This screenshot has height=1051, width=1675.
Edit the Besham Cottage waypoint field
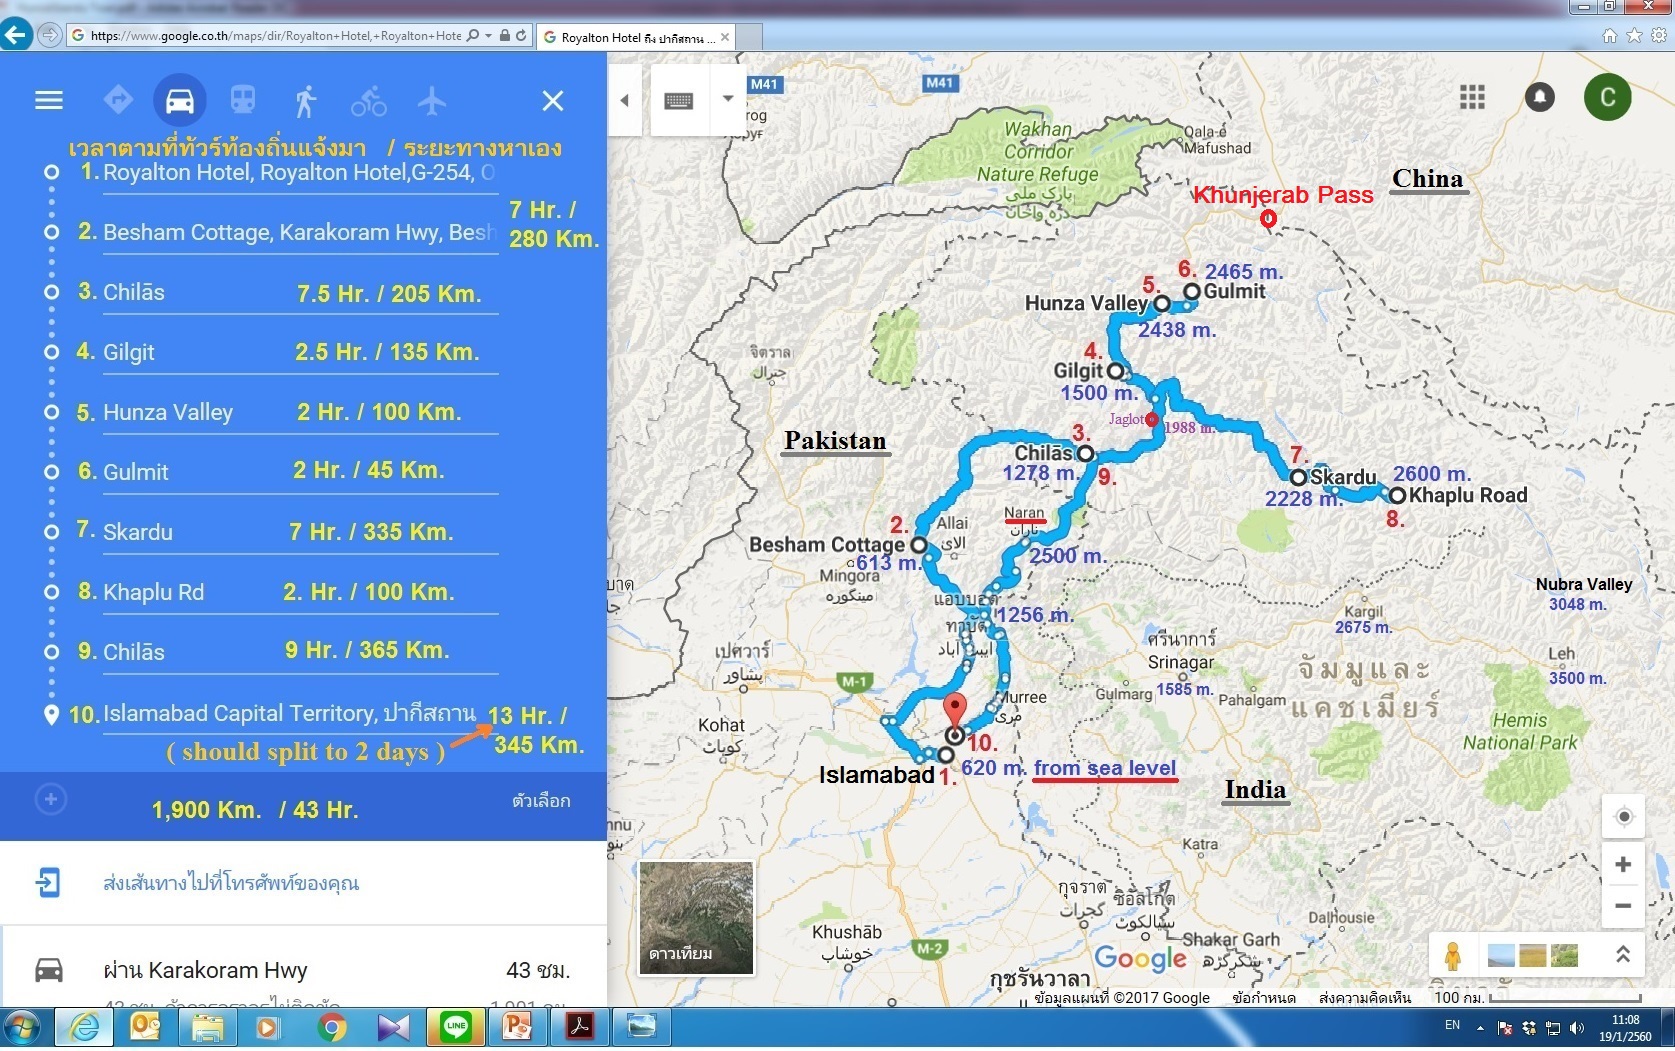click(x=299, y=232)
